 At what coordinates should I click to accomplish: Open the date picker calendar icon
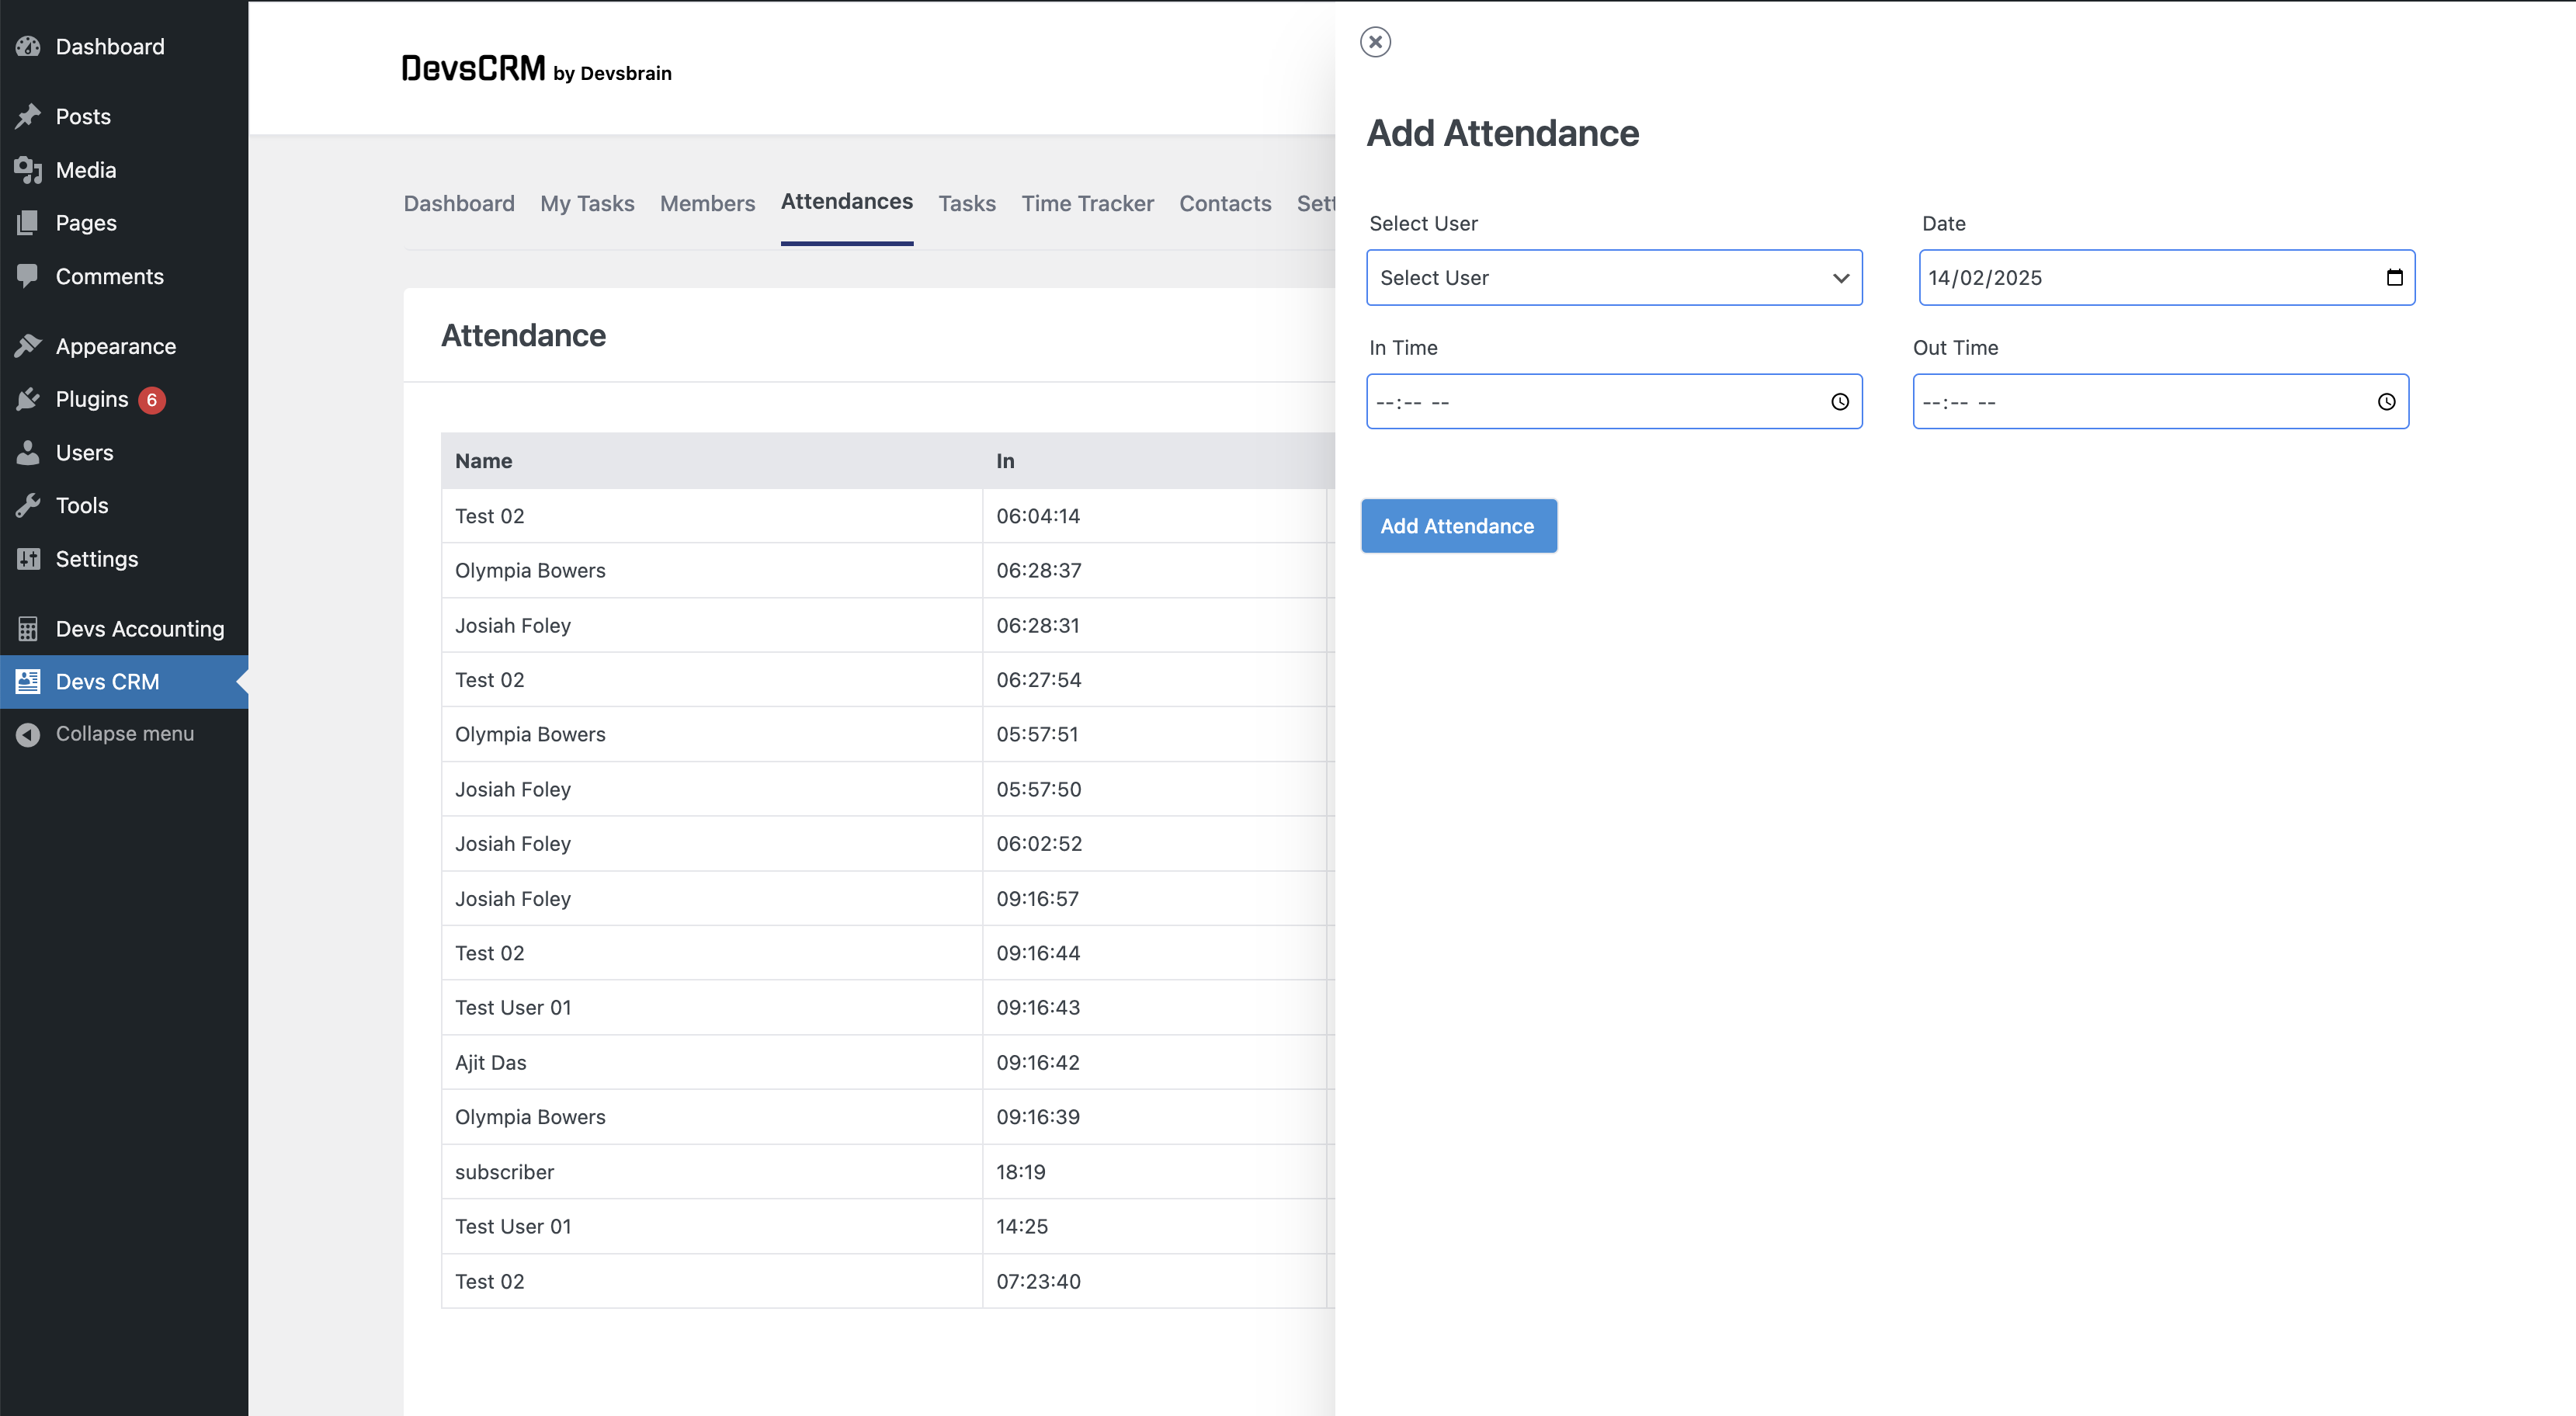click(2394, 277)
